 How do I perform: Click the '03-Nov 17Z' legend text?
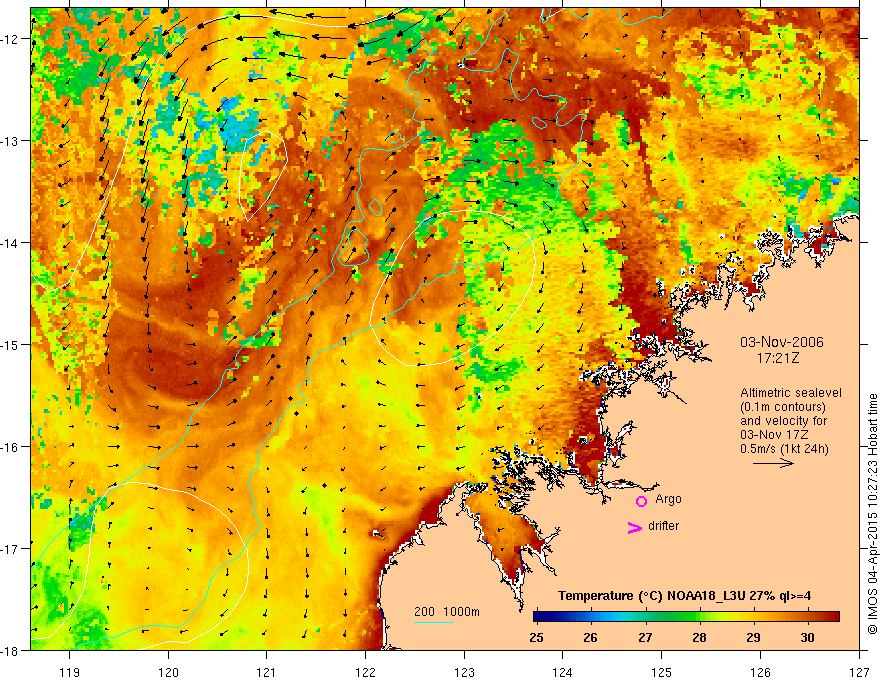(772, 435)
